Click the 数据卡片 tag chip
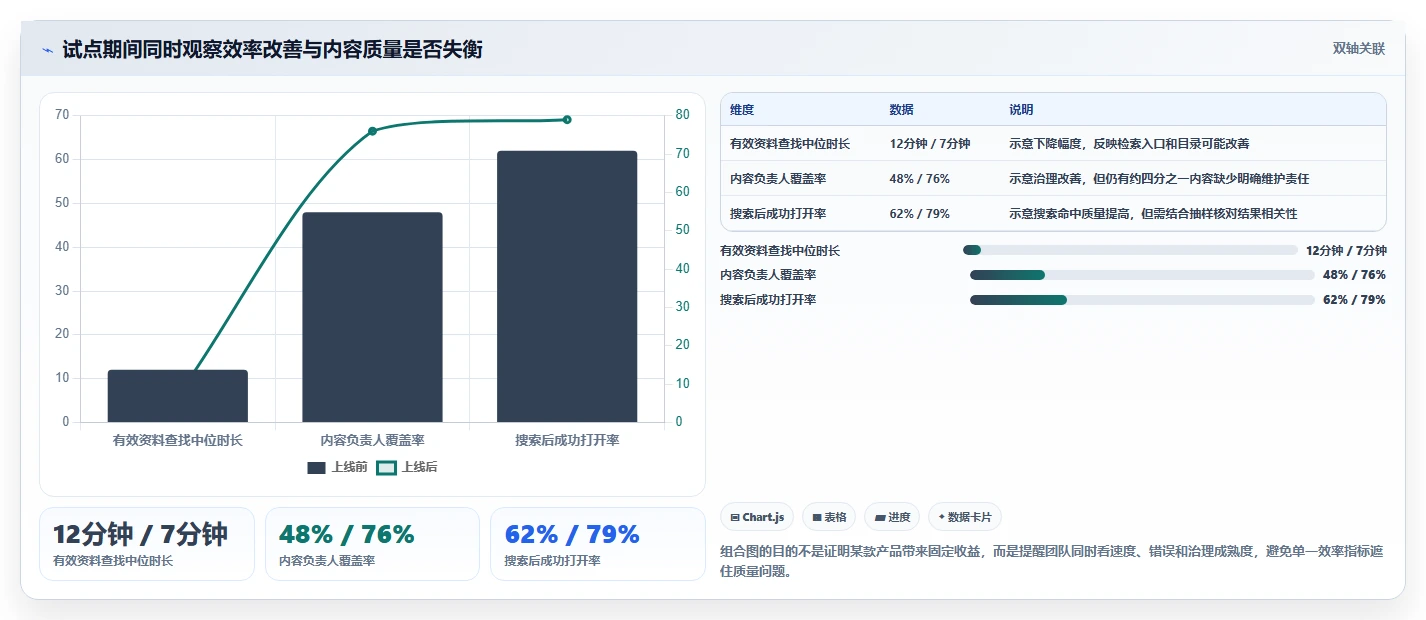The image size is (1426, 620). (965, 517)
